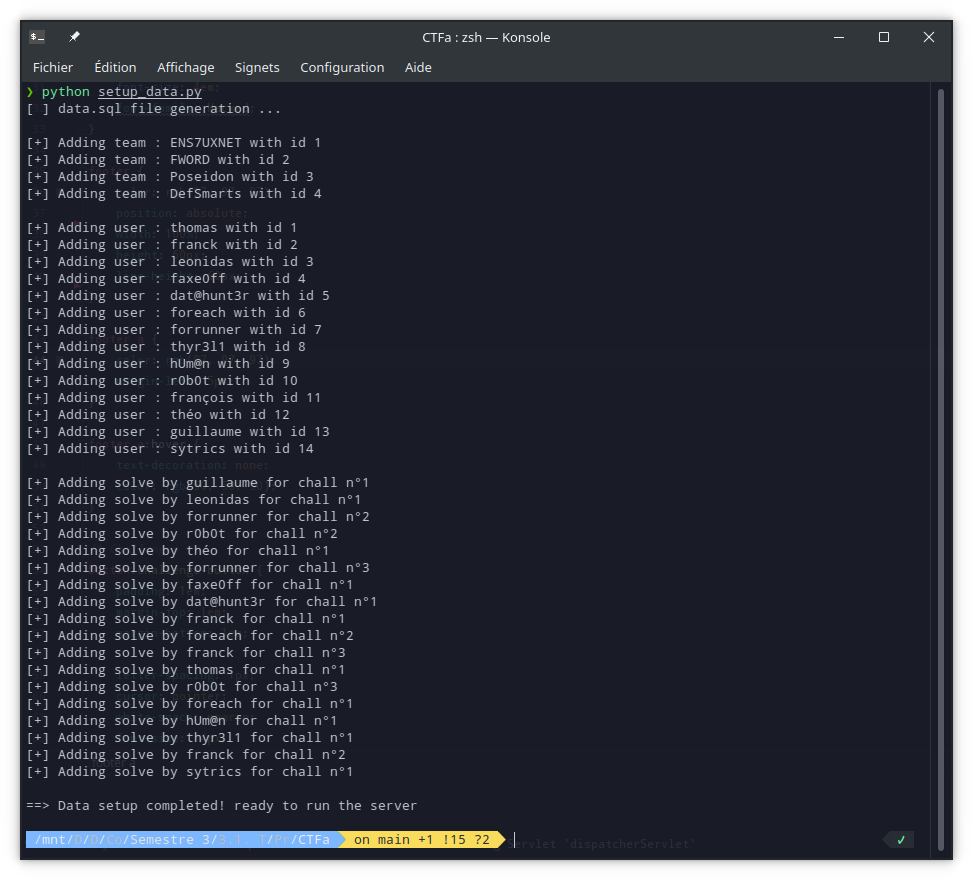Click the 'data.sql file generation ...' line
This screenshot has width=973, height=880.
pos(154,109)
